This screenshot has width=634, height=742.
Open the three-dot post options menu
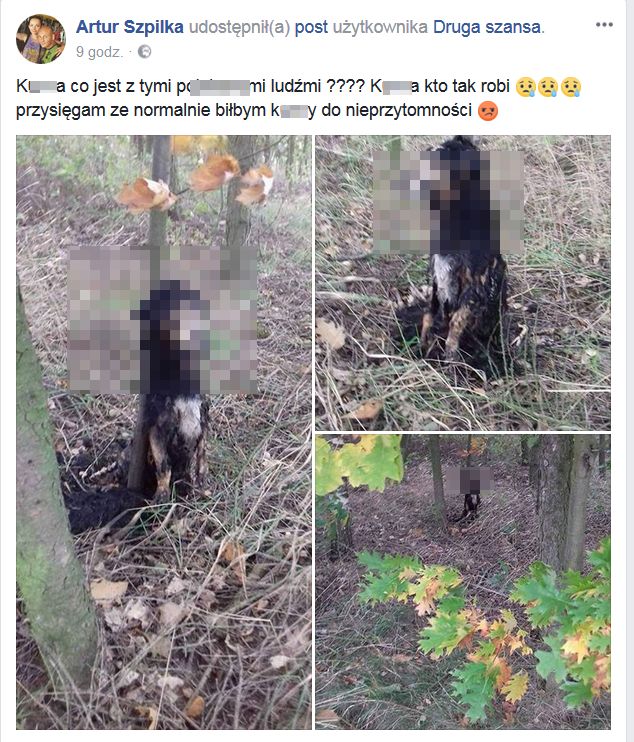(604, 25)
